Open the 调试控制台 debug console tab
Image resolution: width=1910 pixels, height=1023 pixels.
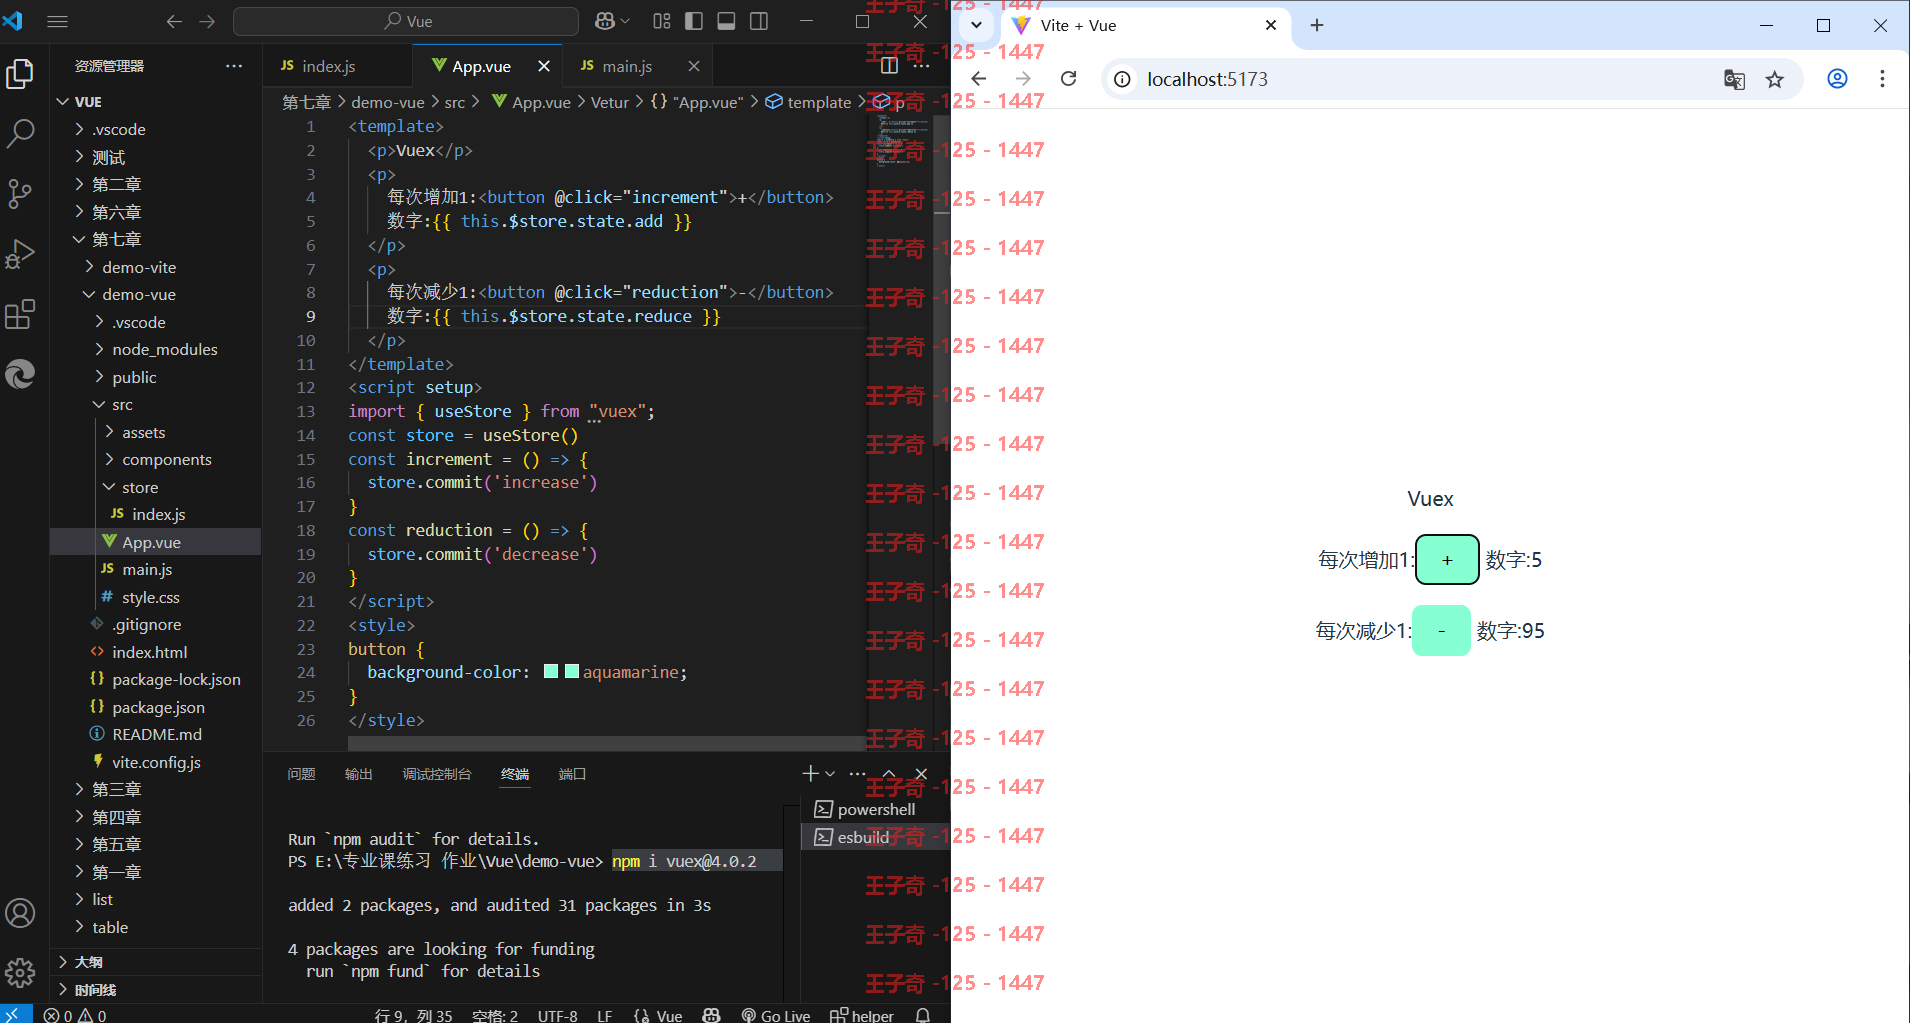437,774
